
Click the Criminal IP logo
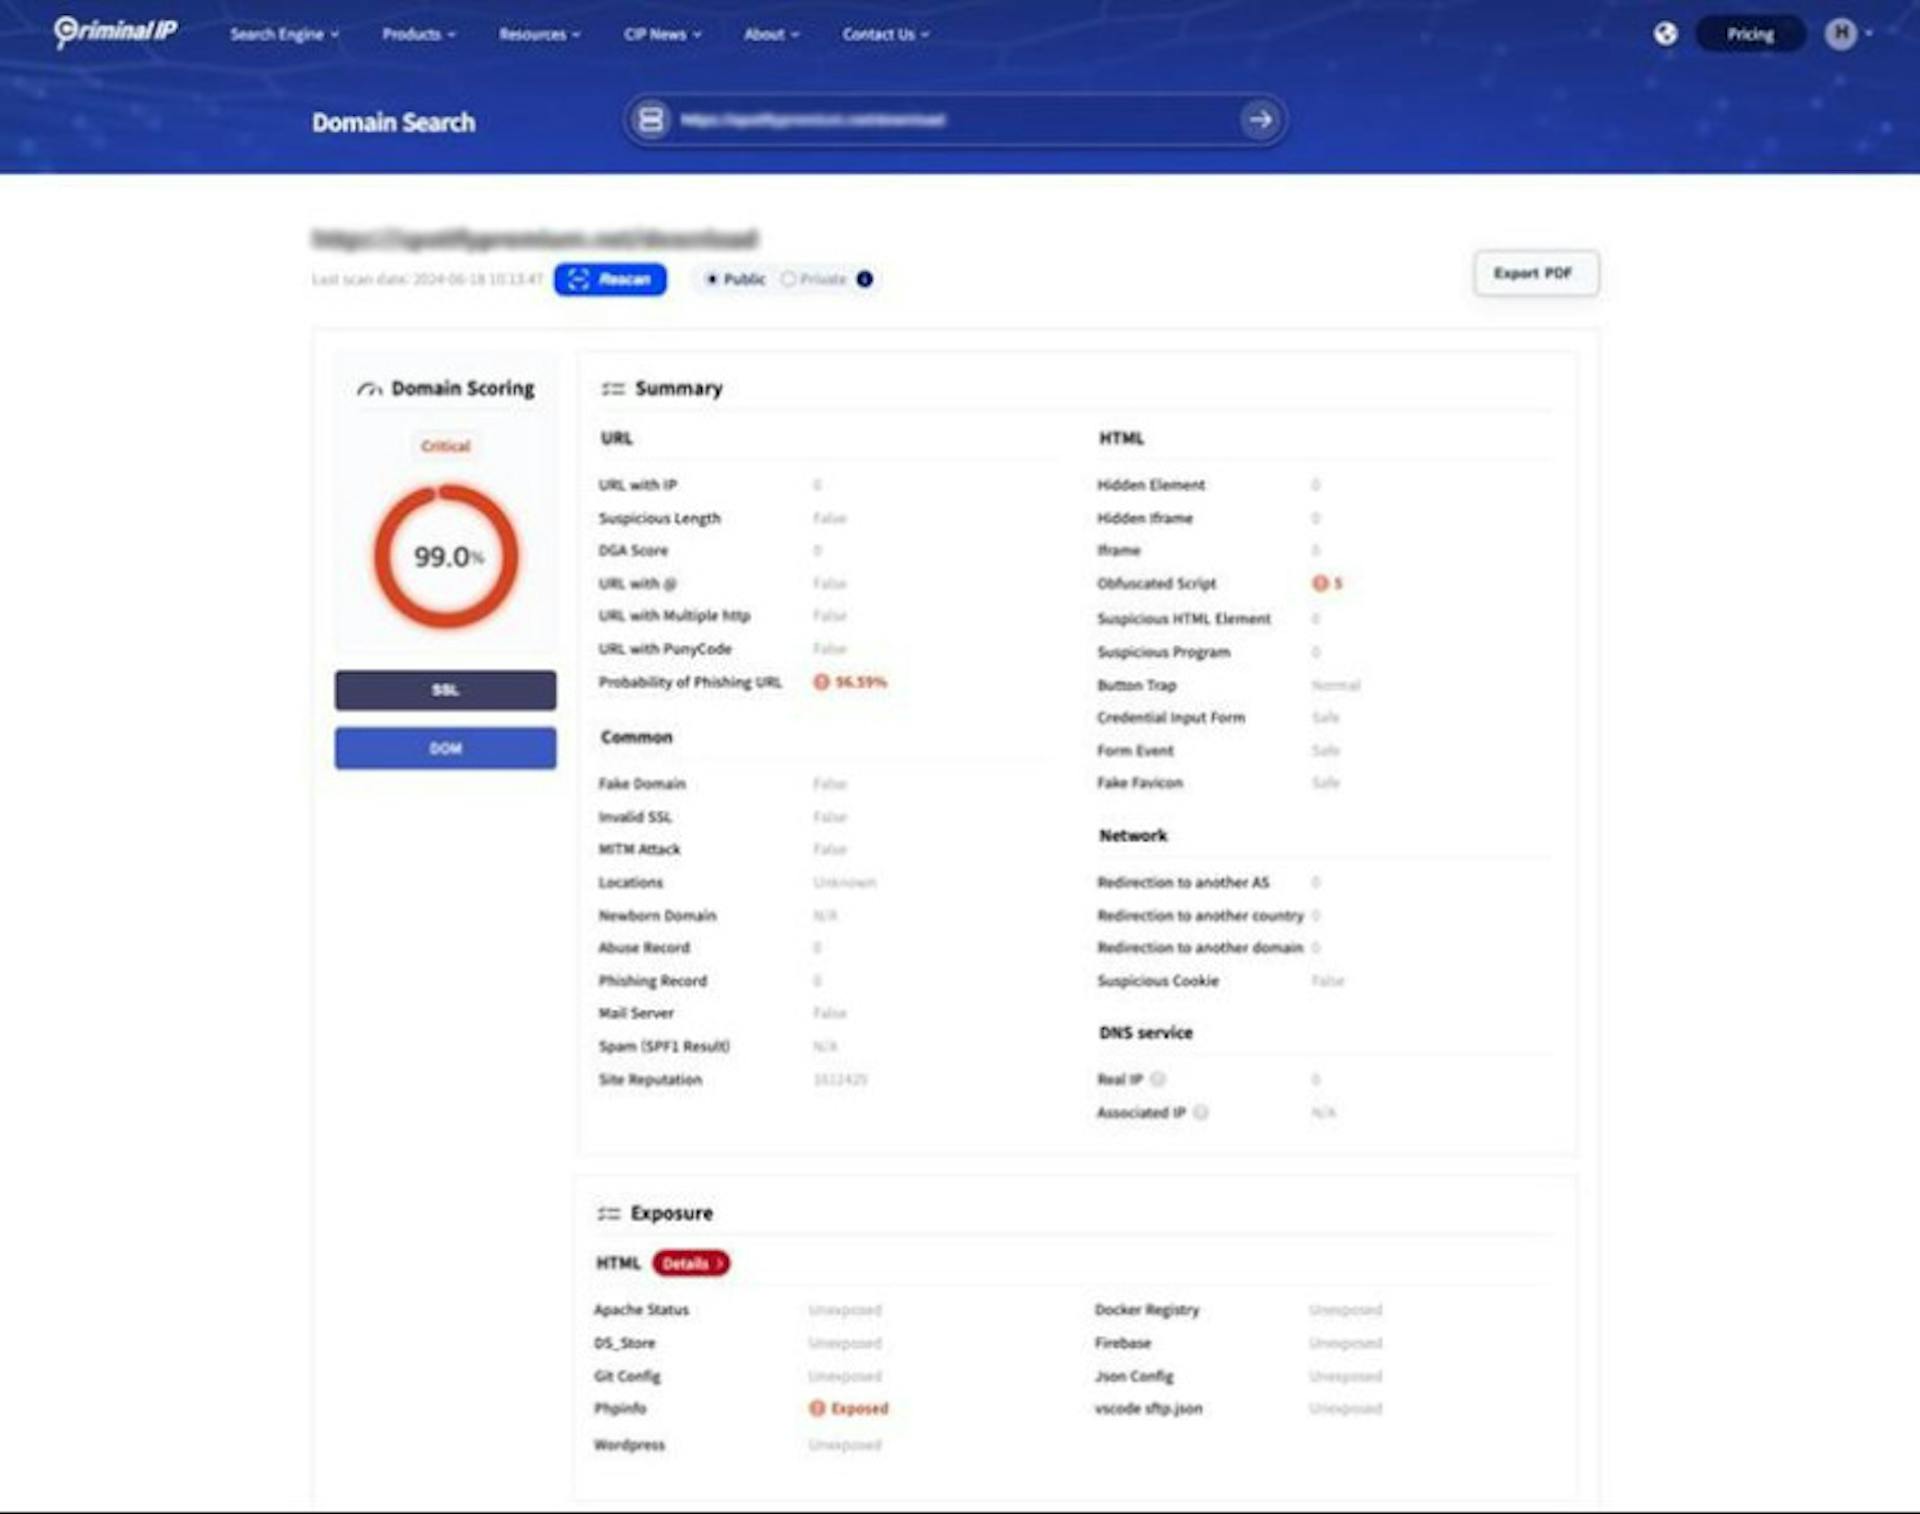[x=115, y=32]
